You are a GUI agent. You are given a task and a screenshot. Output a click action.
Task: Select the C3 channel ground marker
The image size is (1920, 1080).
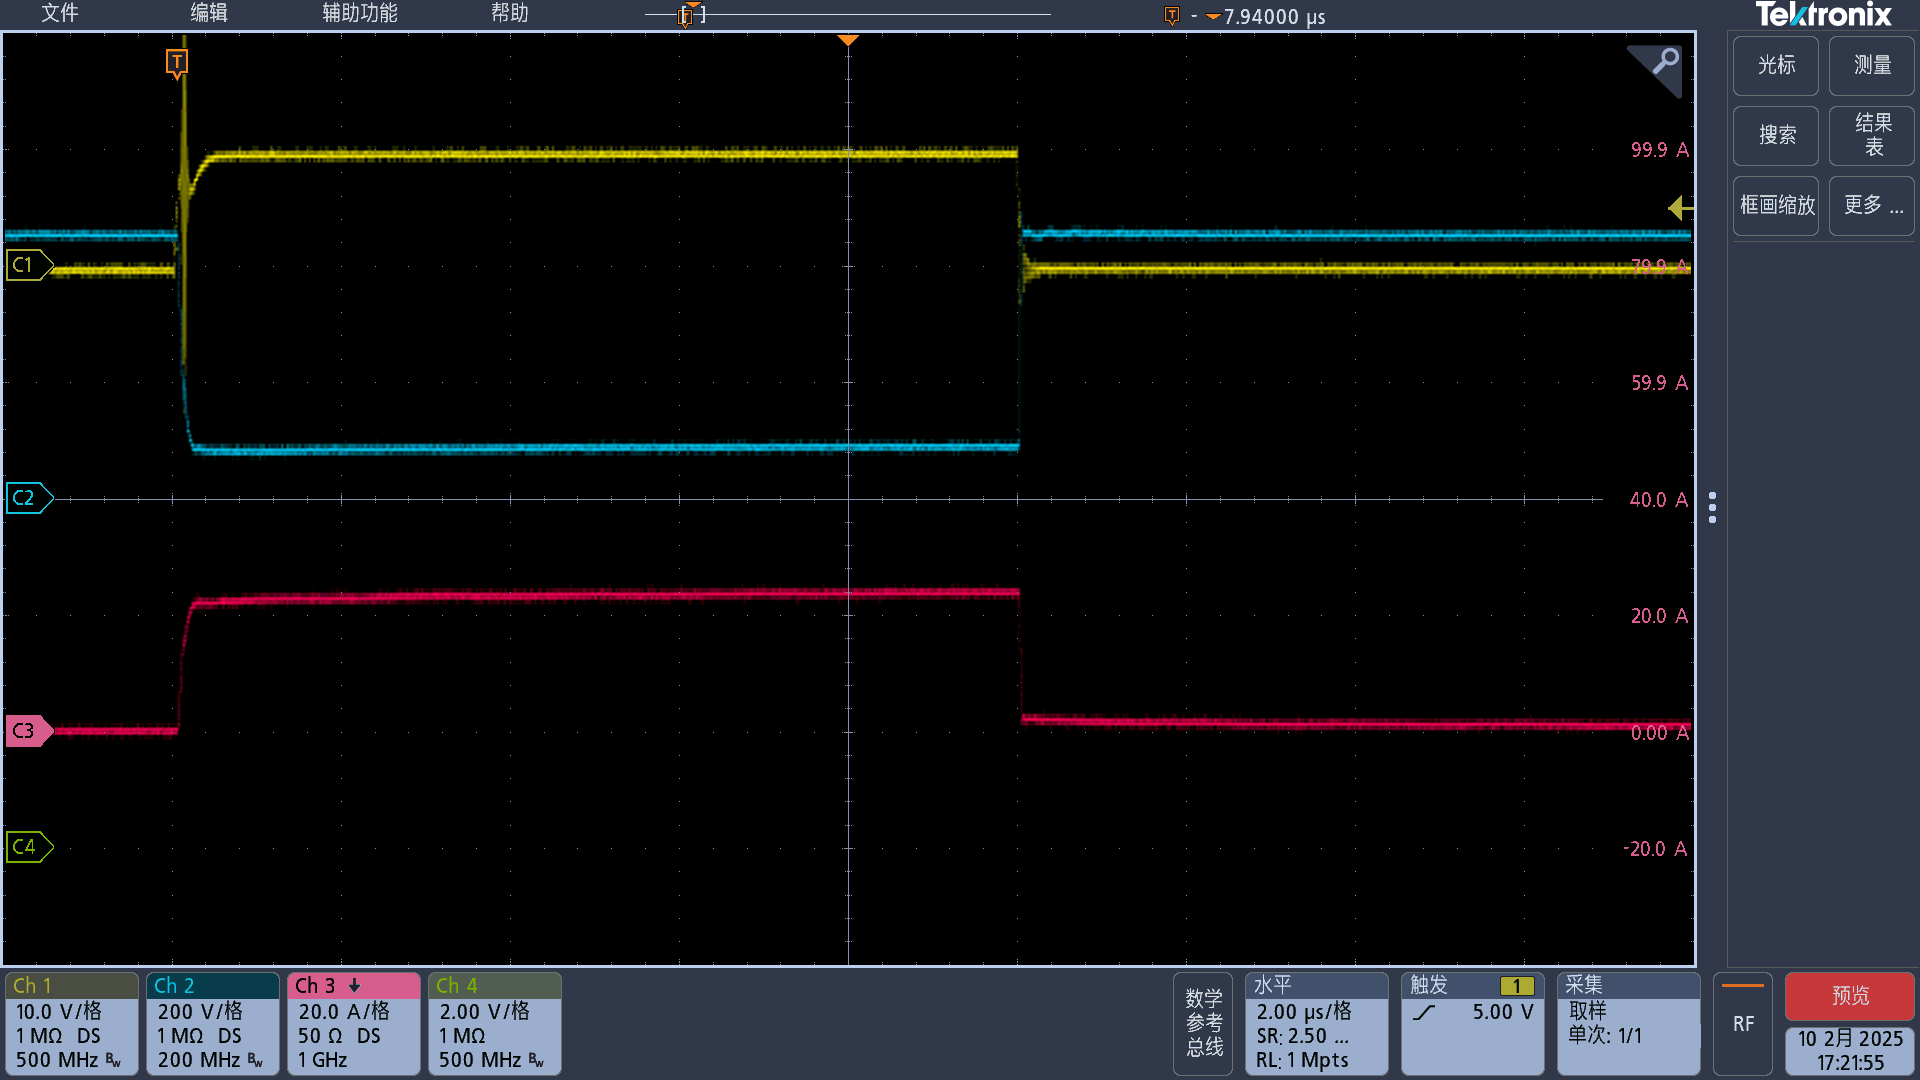27,731
